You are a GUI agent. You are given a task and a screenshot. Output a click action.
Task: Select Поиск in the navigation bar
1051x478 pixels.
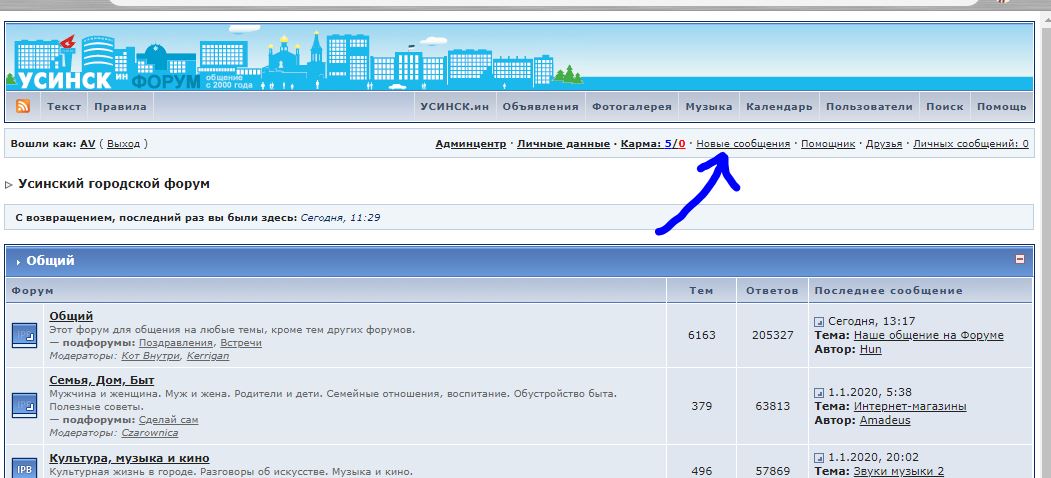point(944,107)
